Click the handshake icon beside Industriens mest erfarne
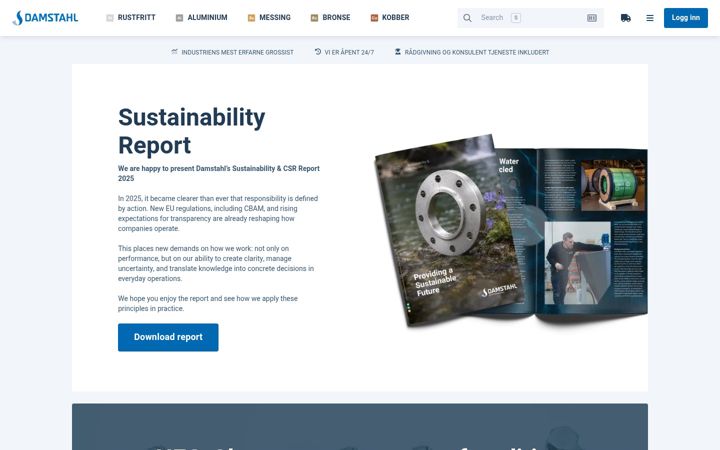 tap(174, 52)
